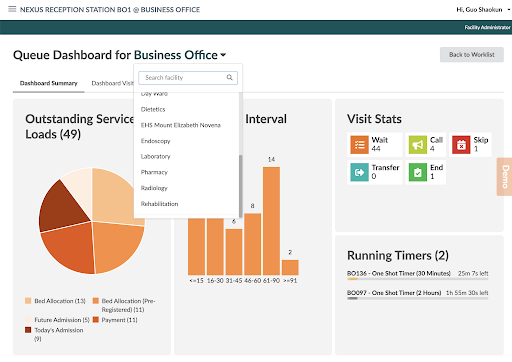Click the search magnifier icon in facility box
Viewport: 512px width, 362px height.
(229, 77)
